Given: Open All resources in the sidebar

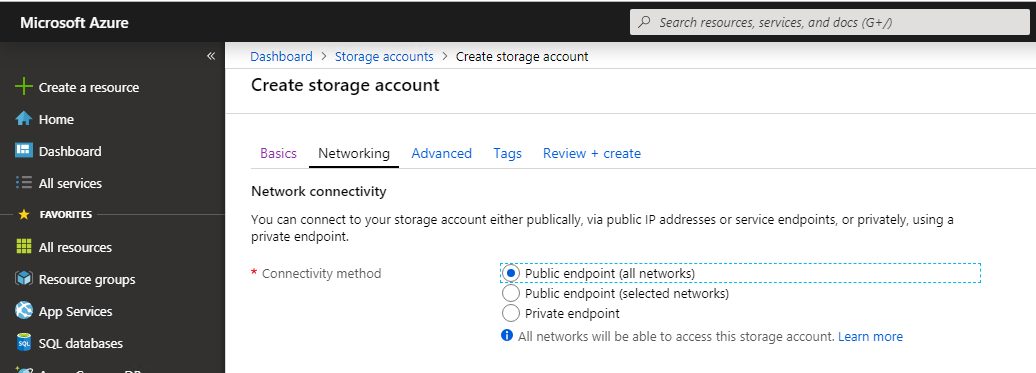Looking at the screenshot, I should pyautogui.click(x=75, y=248).
